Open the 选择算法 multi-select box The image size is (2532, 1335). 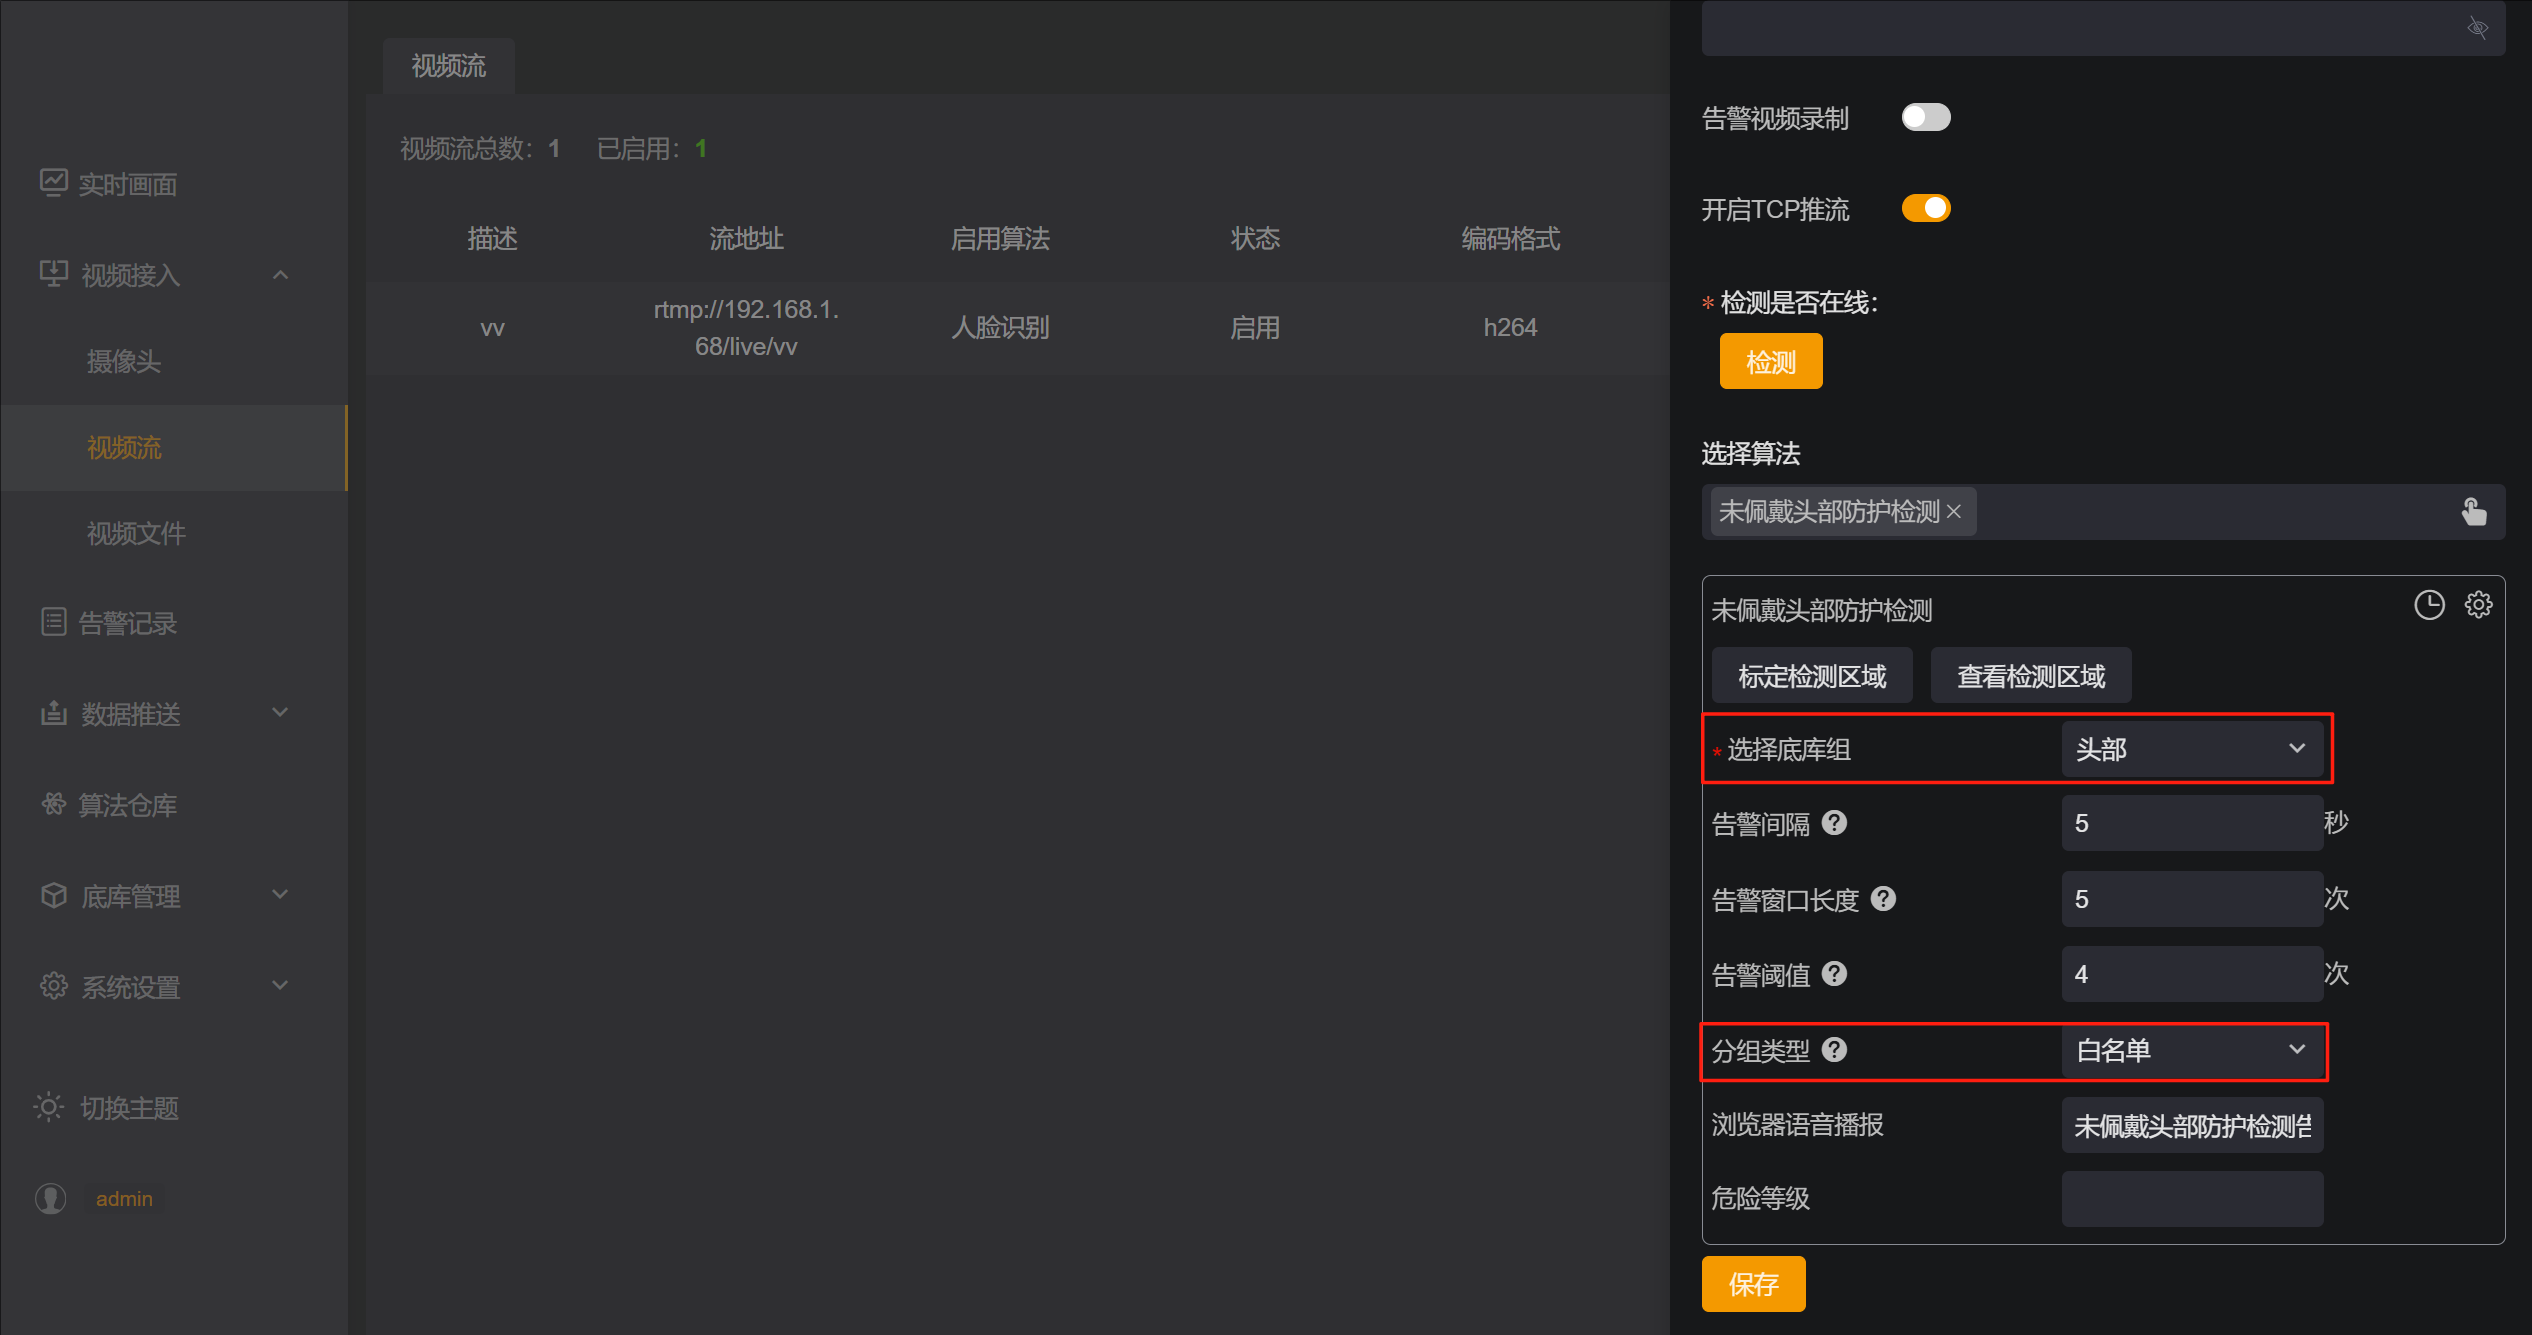coord(2103,512)
